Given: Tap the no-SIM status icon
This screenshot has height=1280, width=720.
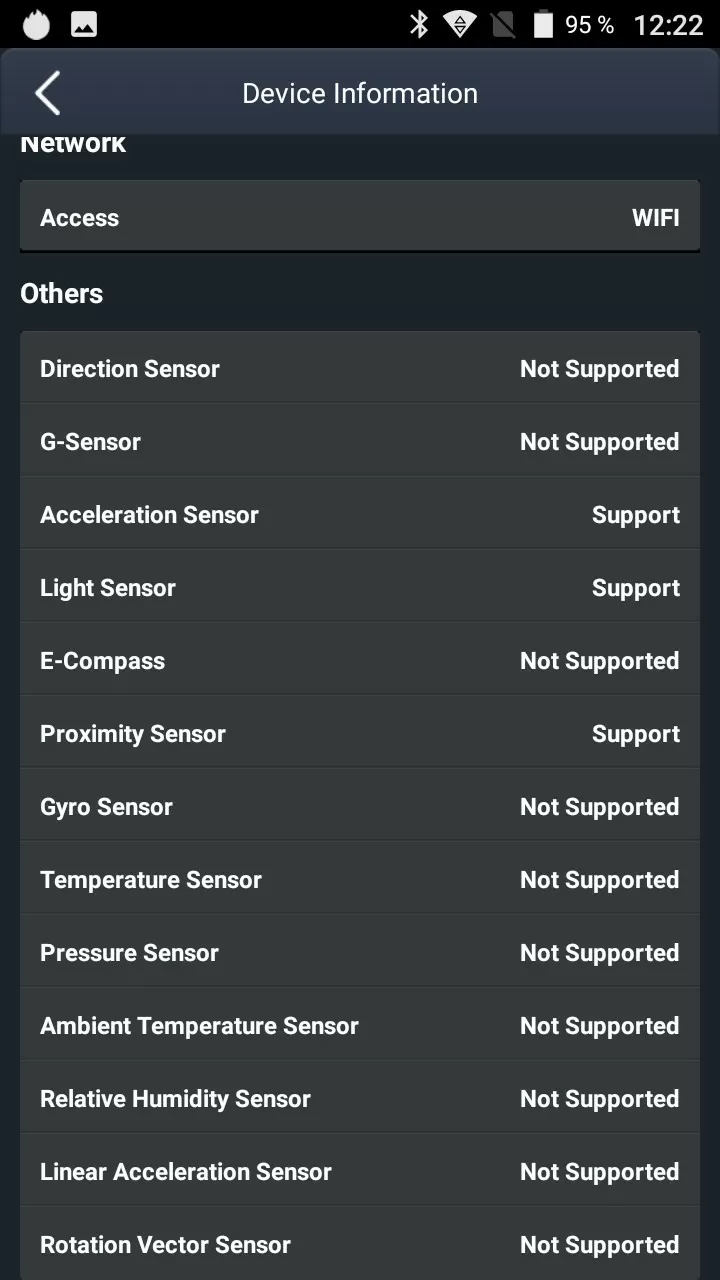Looking at the screenshot, I should click(504, 25).
